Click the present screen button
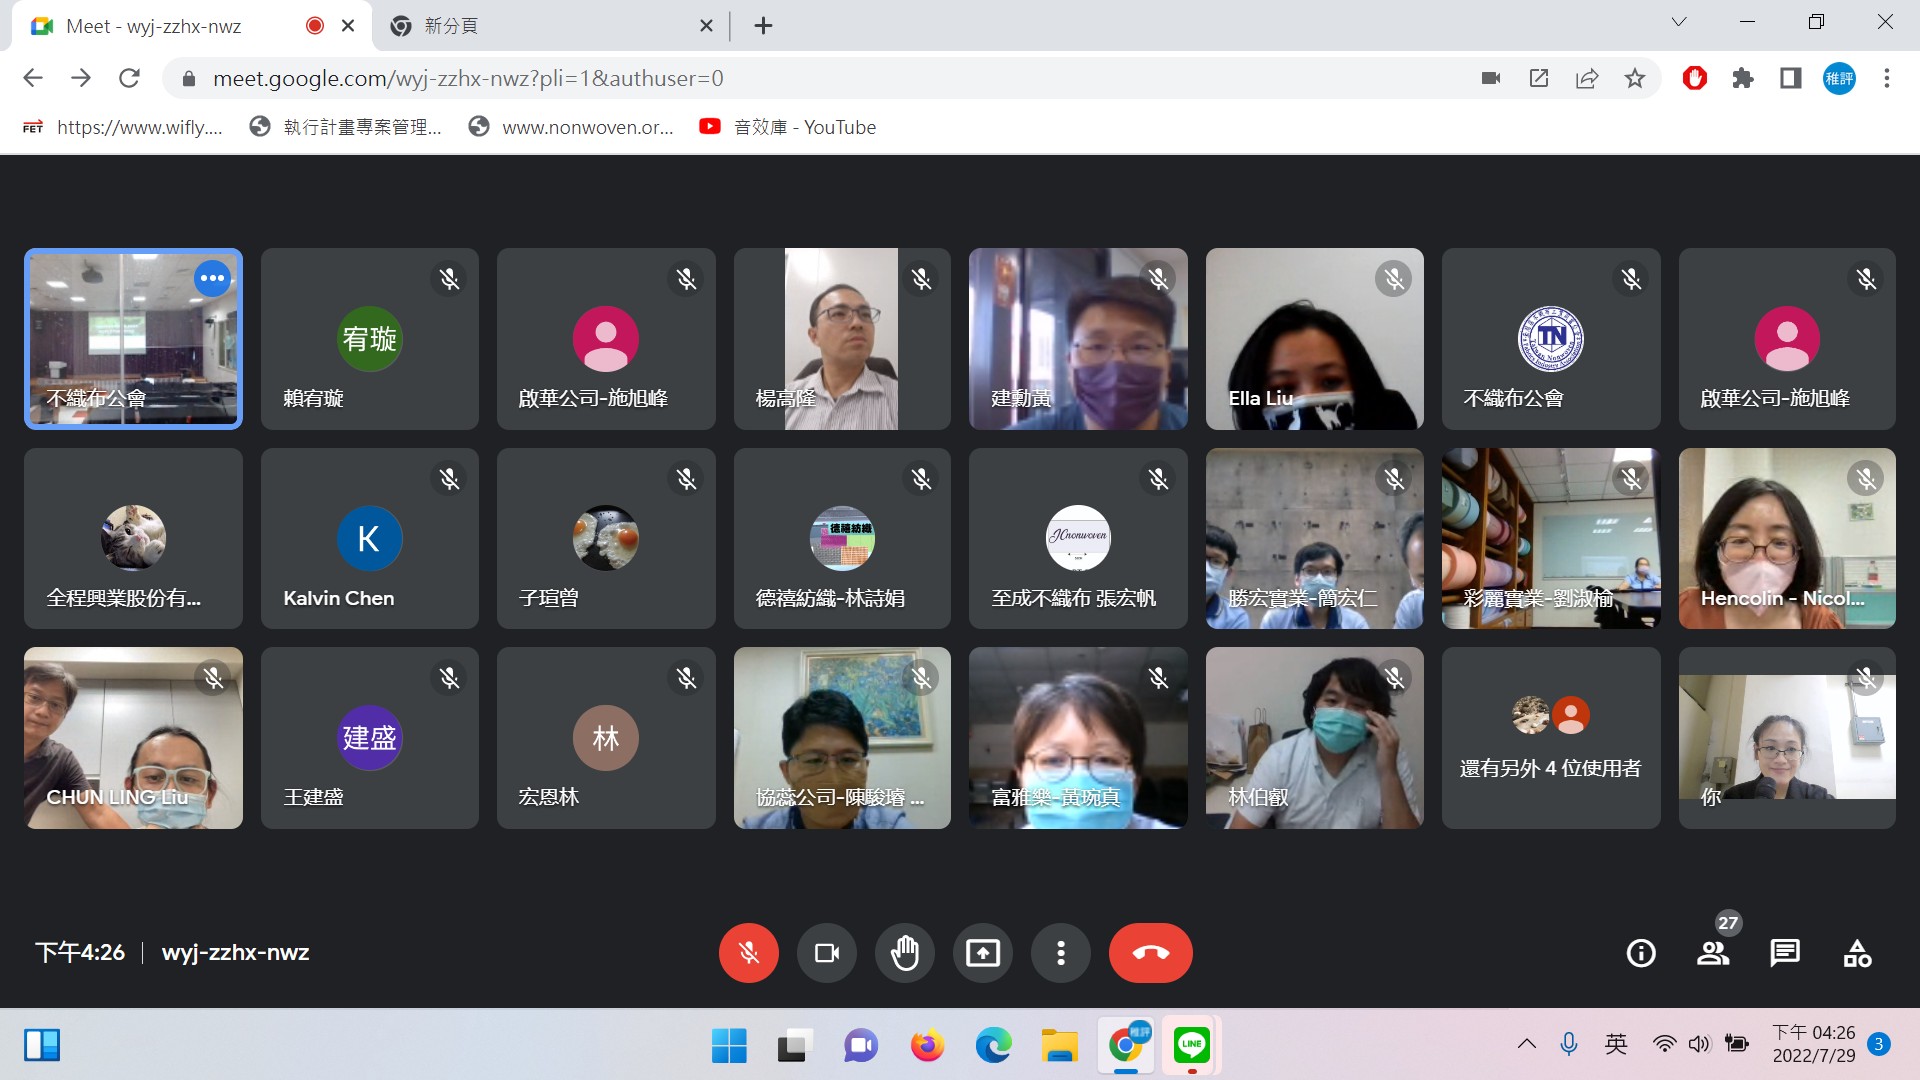Screen dimensions: 1920x1080 pyautogui.click(x=983, y=953)
